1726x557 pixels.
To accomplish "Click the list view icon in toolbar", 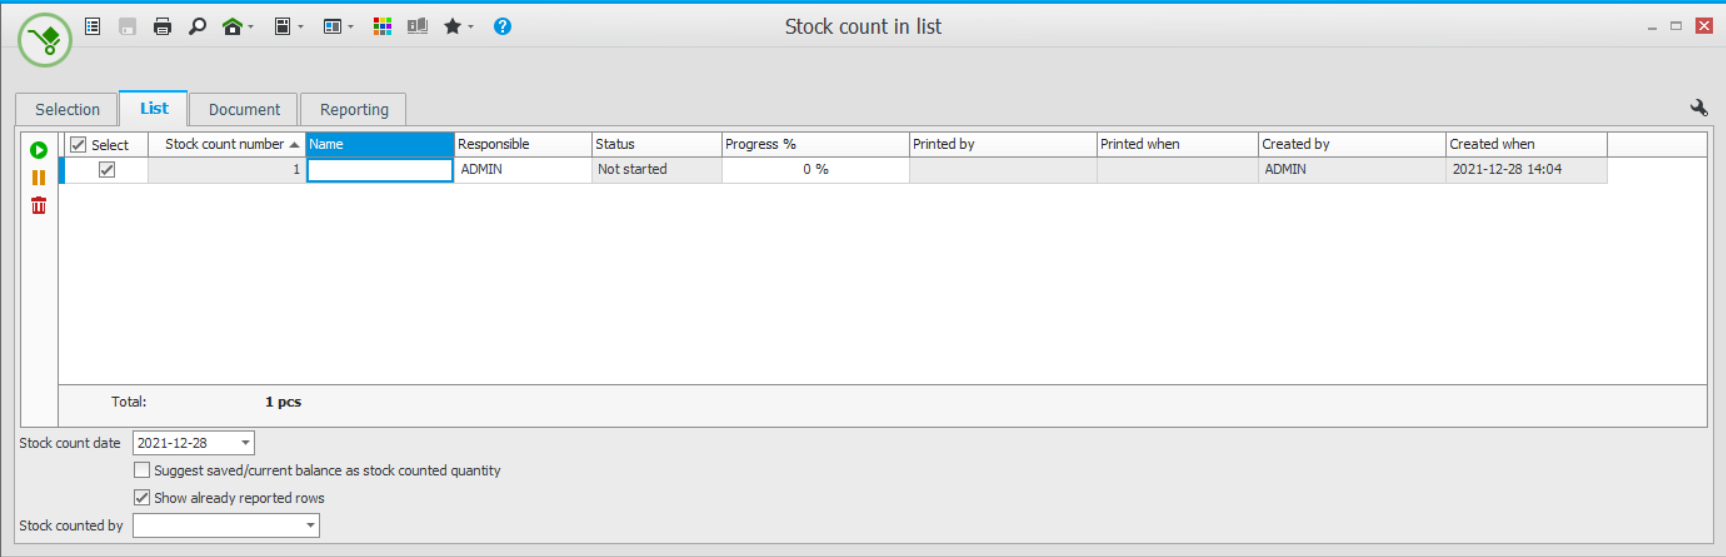I will pos(93,27).
